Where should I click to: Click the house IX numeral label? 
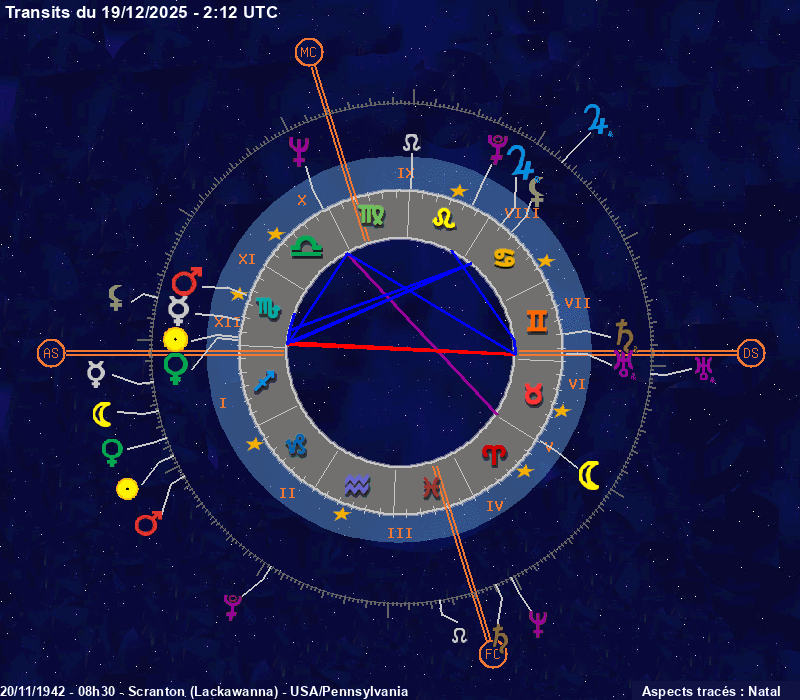click(x=405, y=173)
